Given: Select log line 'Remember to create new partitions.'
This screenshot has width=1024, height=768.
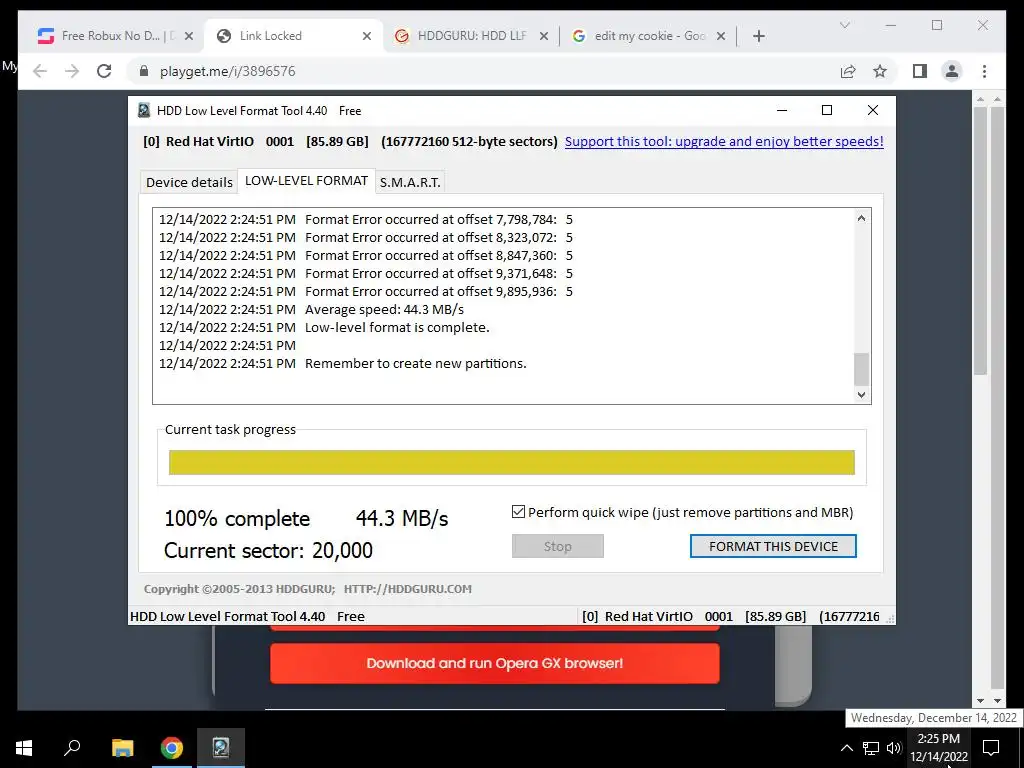Looking at the screenshot, I should (x=415, y=363).
